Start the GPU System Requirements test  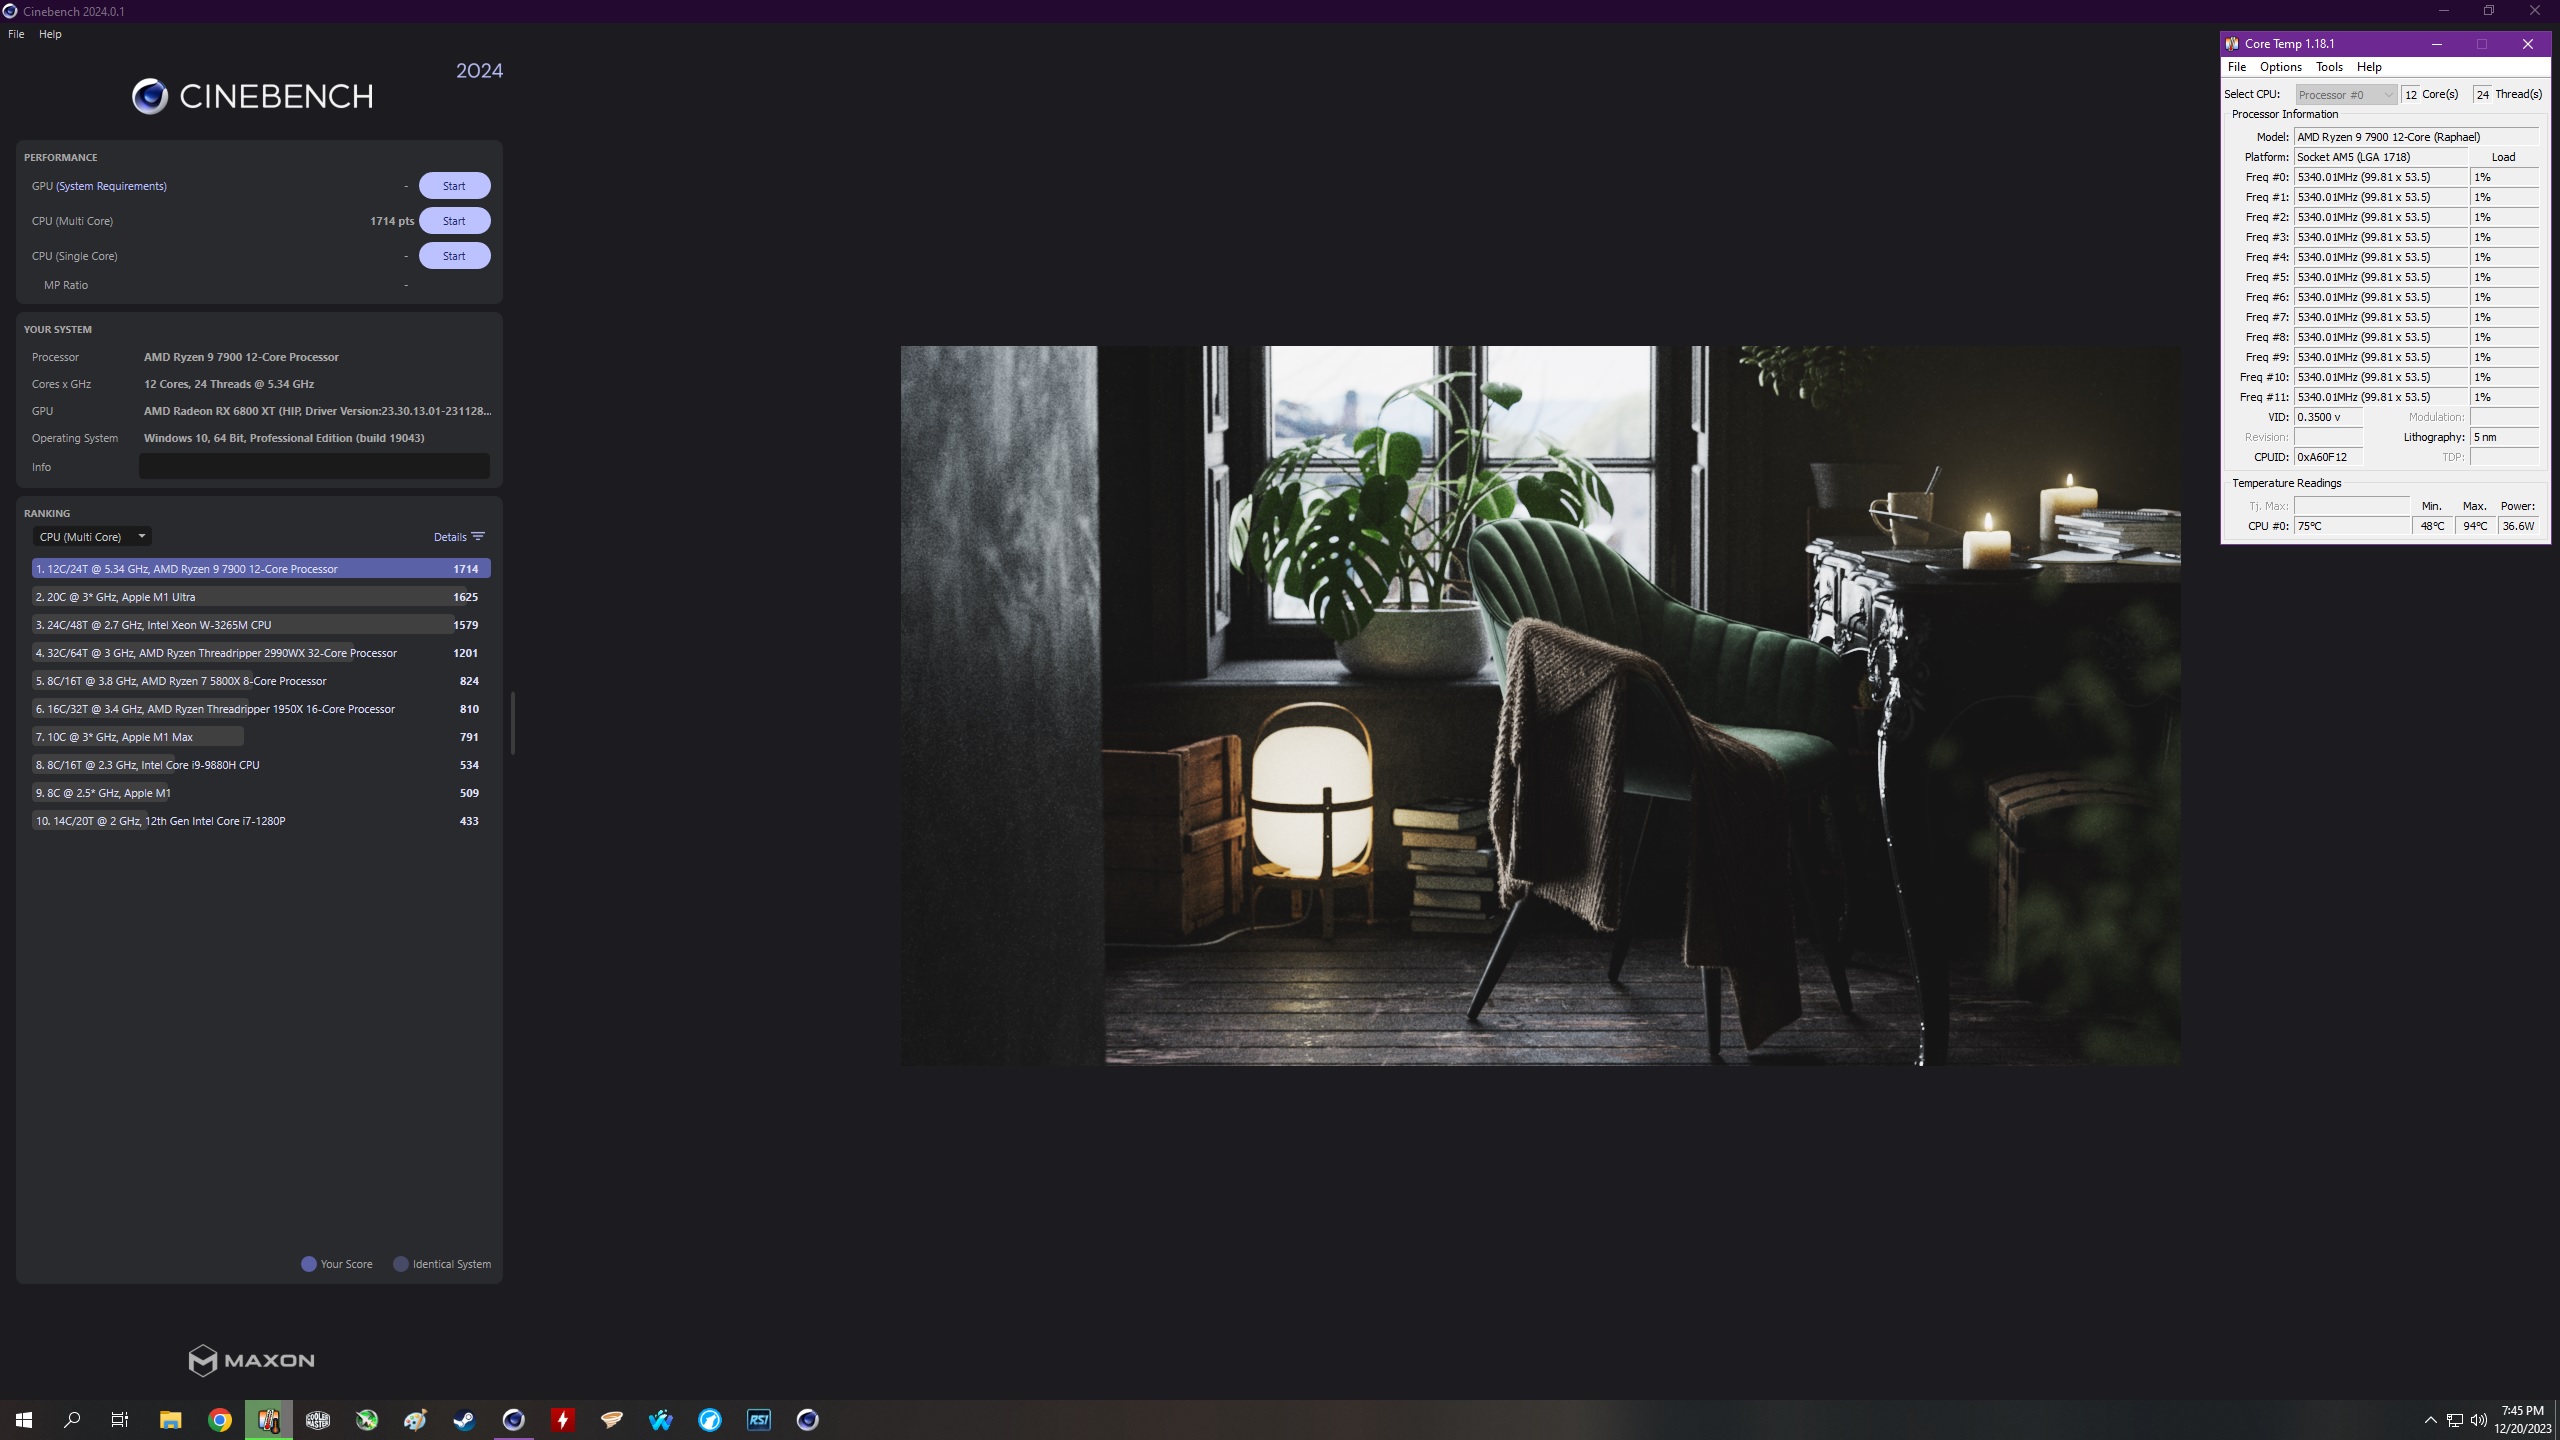point(454,185)
